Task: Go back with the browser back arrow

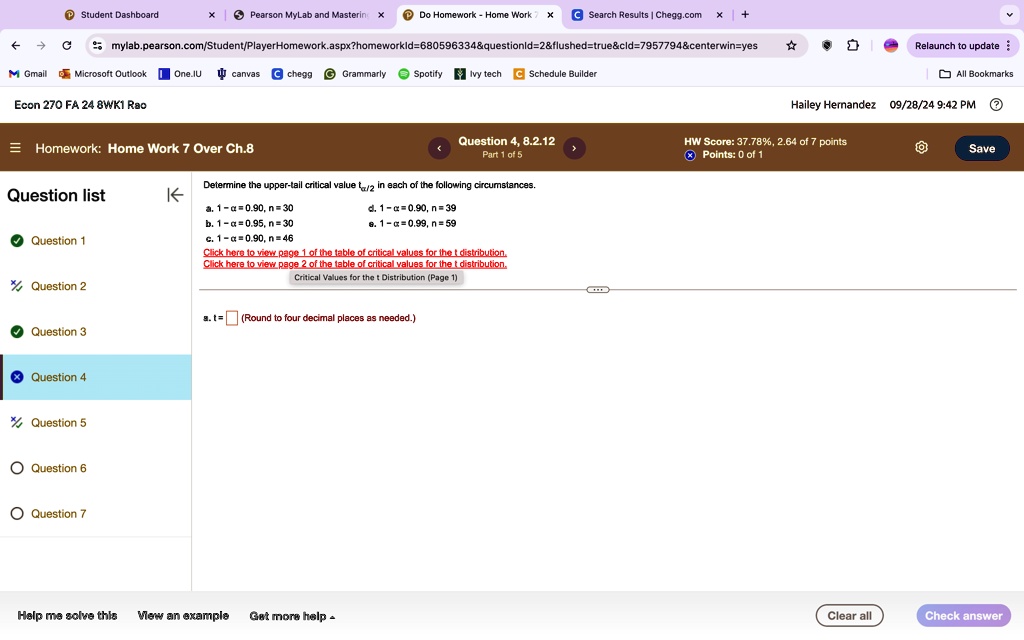Action: (16, 46)
